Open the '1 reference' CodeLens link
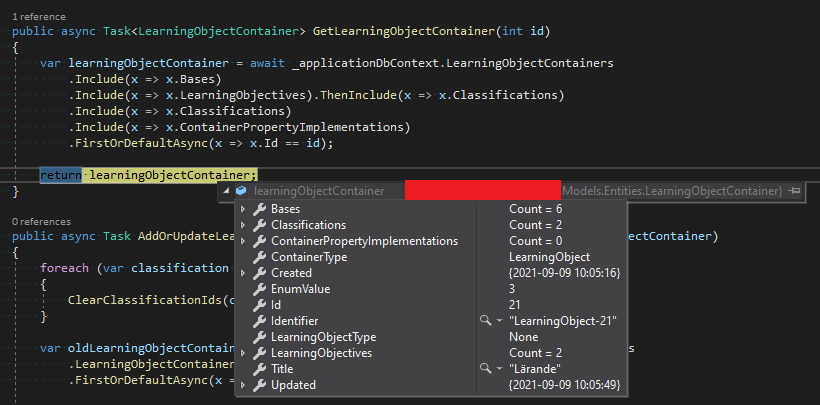This screenshot has width=820, height=405. tap(39, 17)
